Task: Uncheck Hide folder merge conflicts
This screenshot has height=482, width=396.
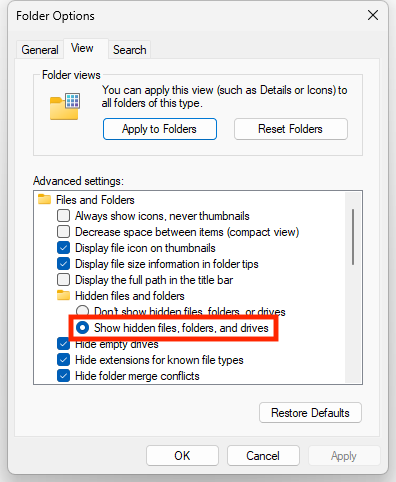Action: (x=63, y=376)
